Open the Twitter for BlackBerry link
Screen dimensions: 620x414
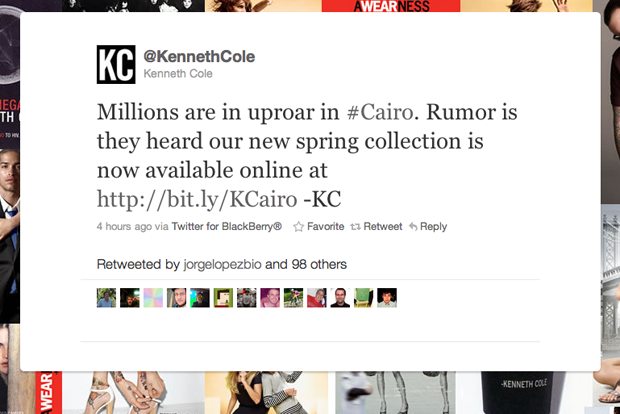[227, 227]
